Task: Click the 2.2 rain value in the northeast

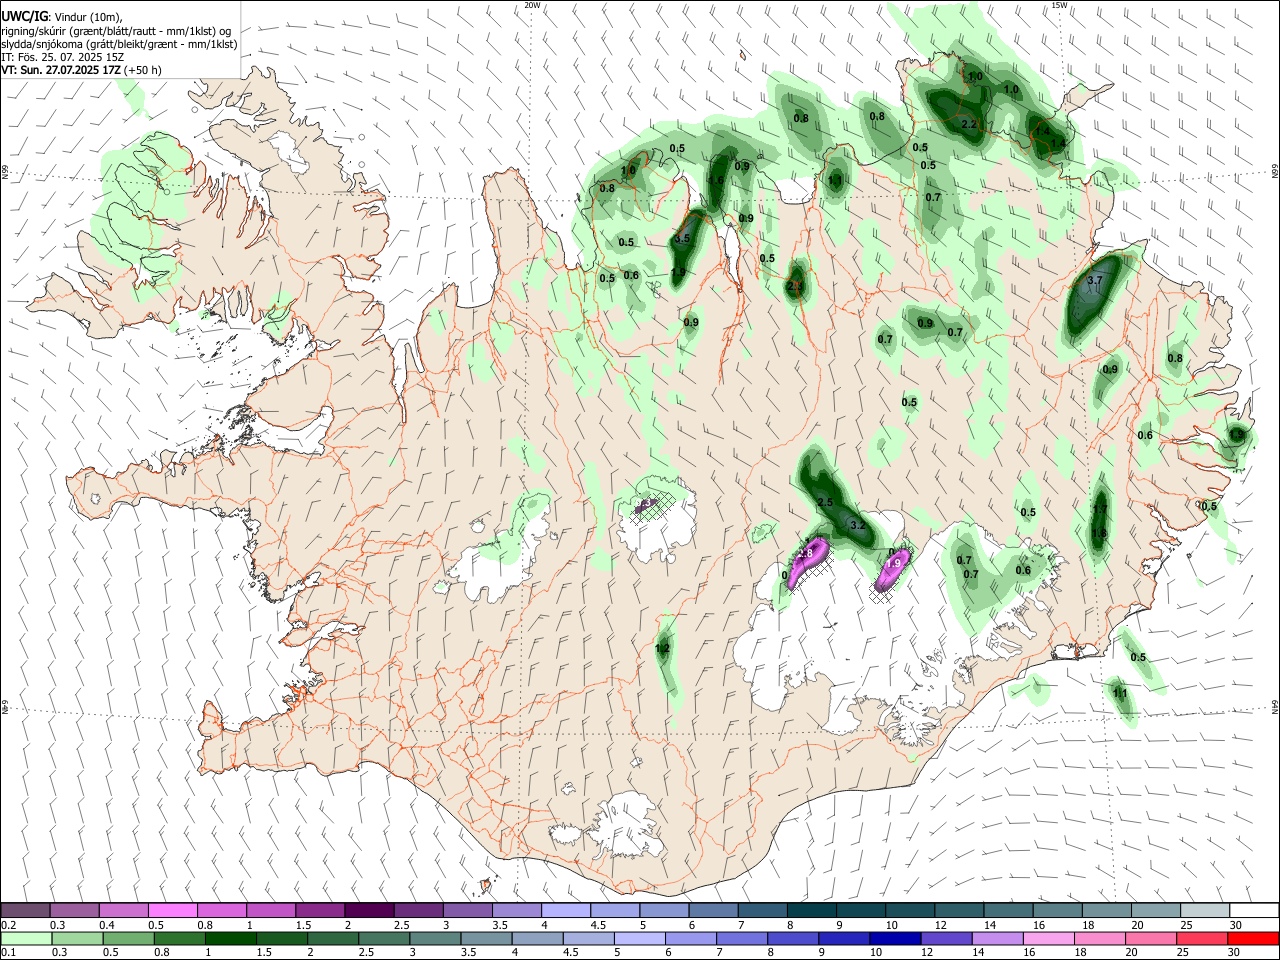Action: (x=968, y=124)
